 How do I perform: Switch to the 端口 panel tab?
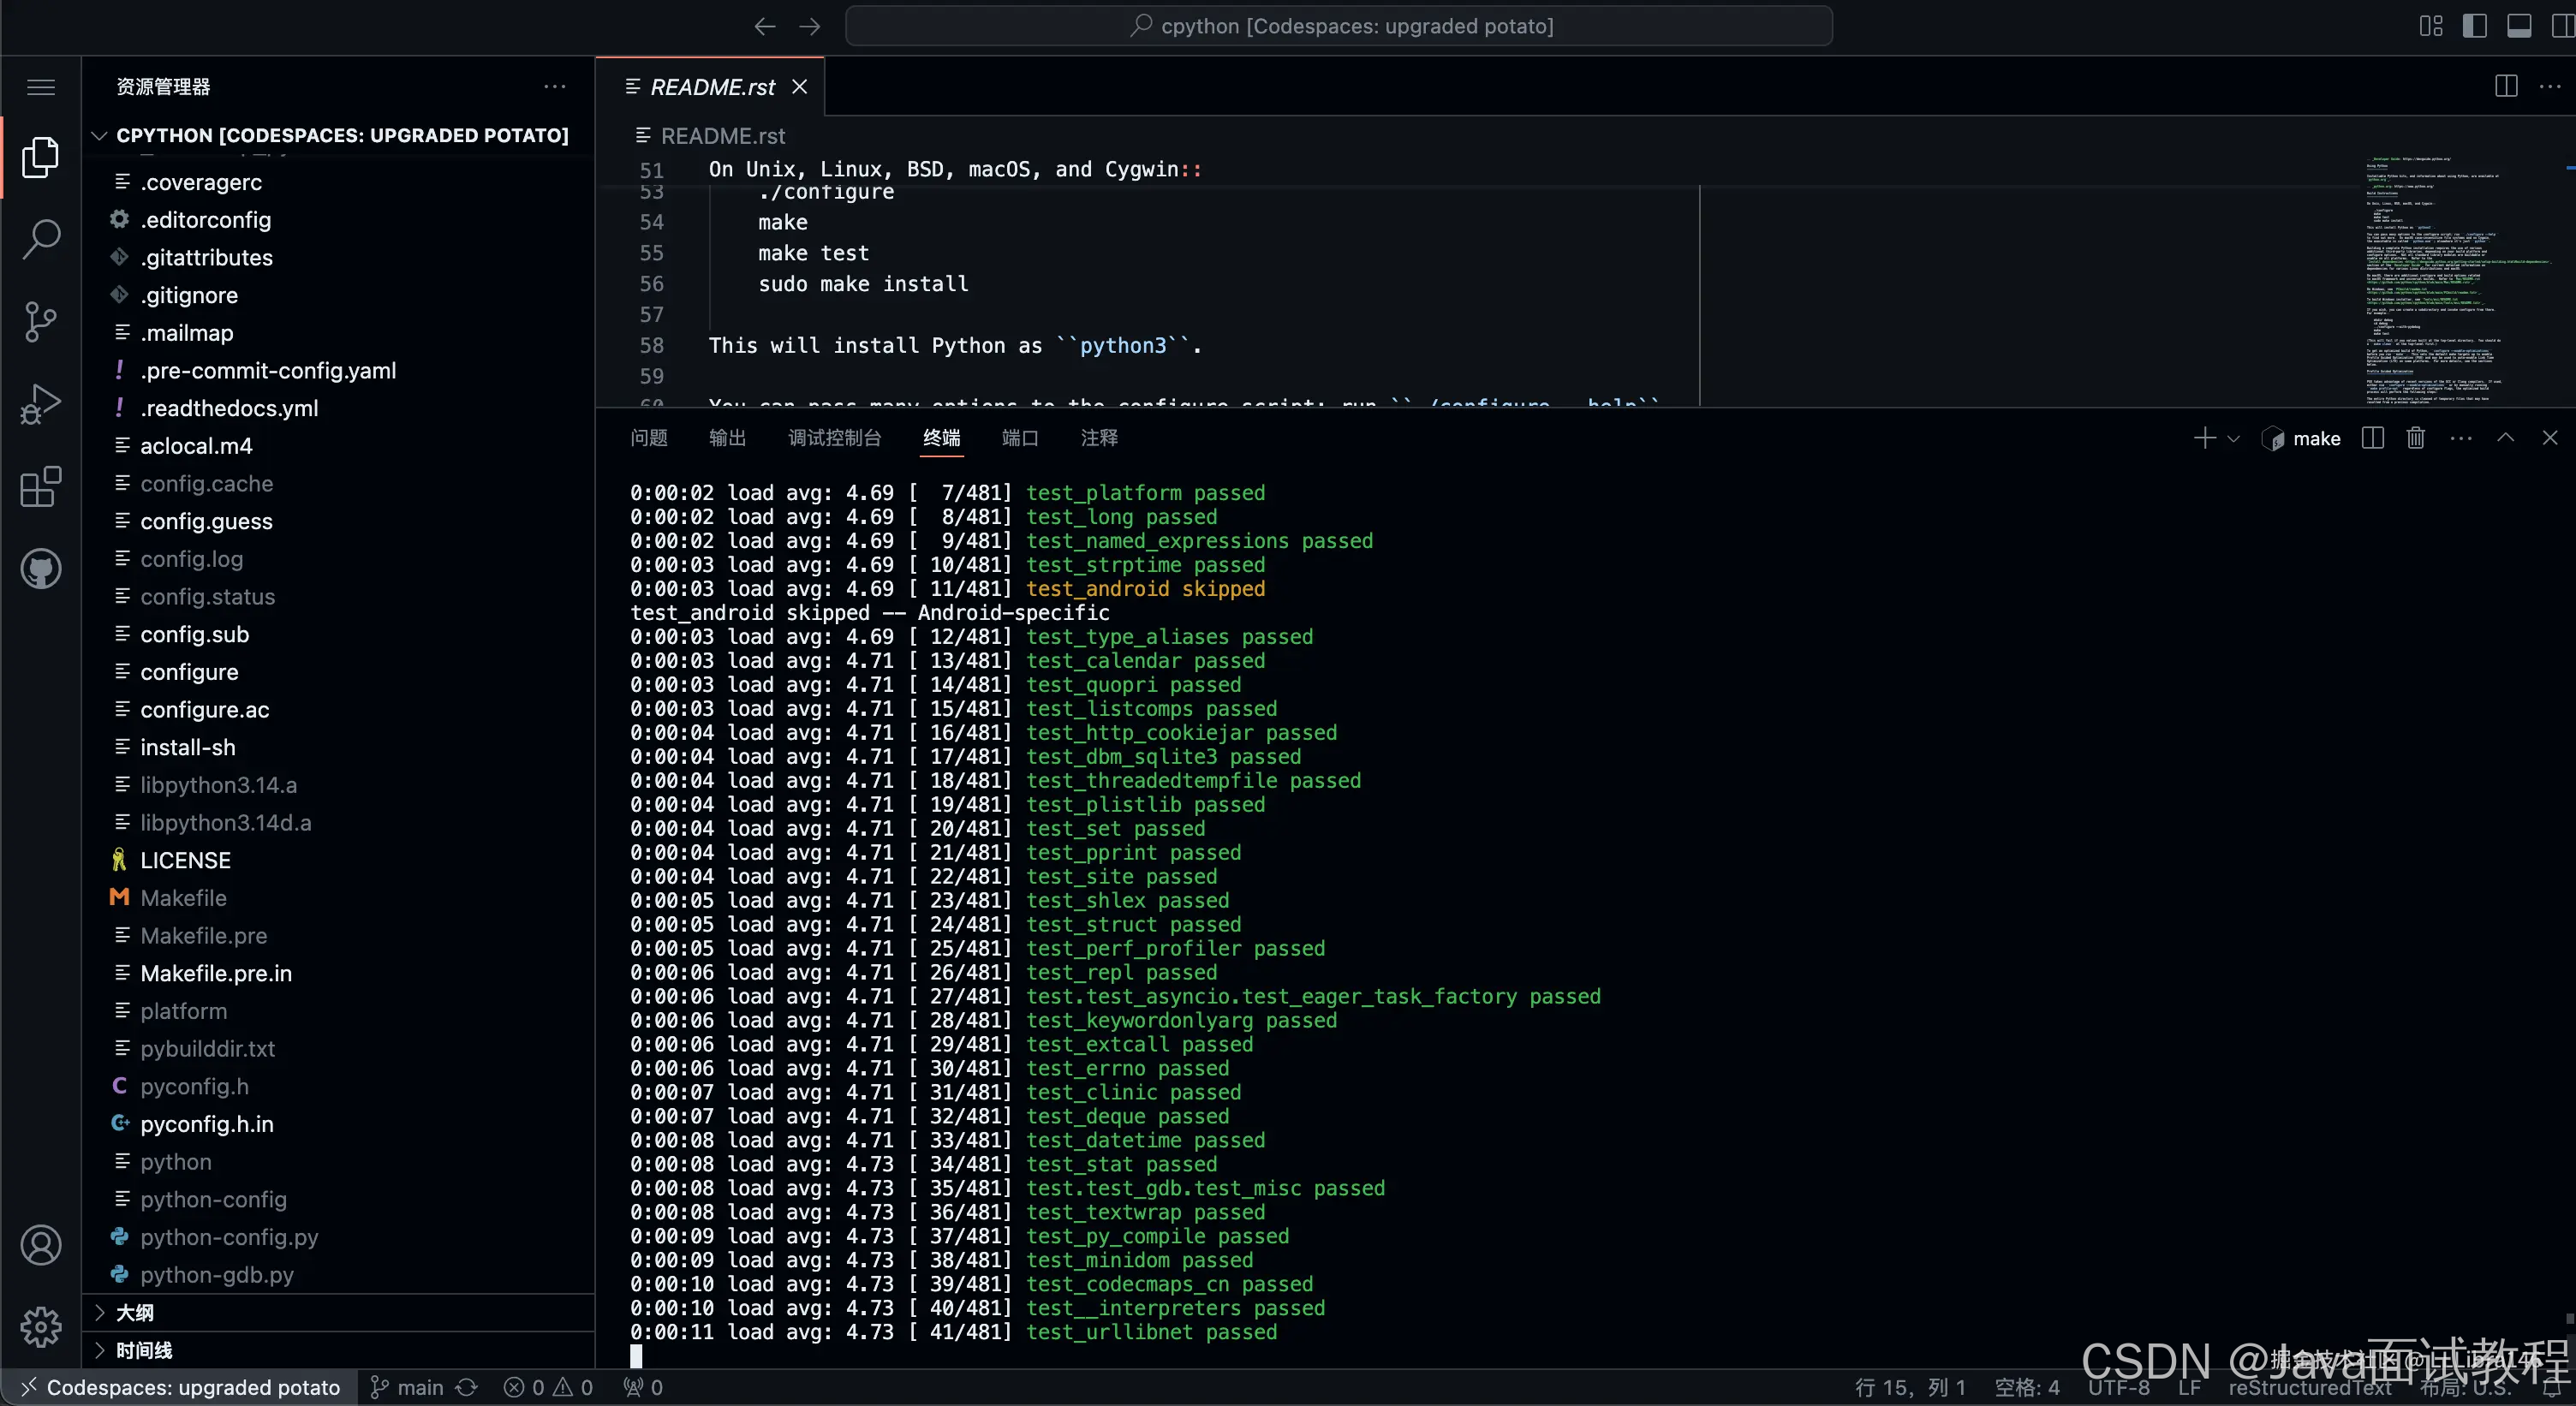tap(1020, 438)
